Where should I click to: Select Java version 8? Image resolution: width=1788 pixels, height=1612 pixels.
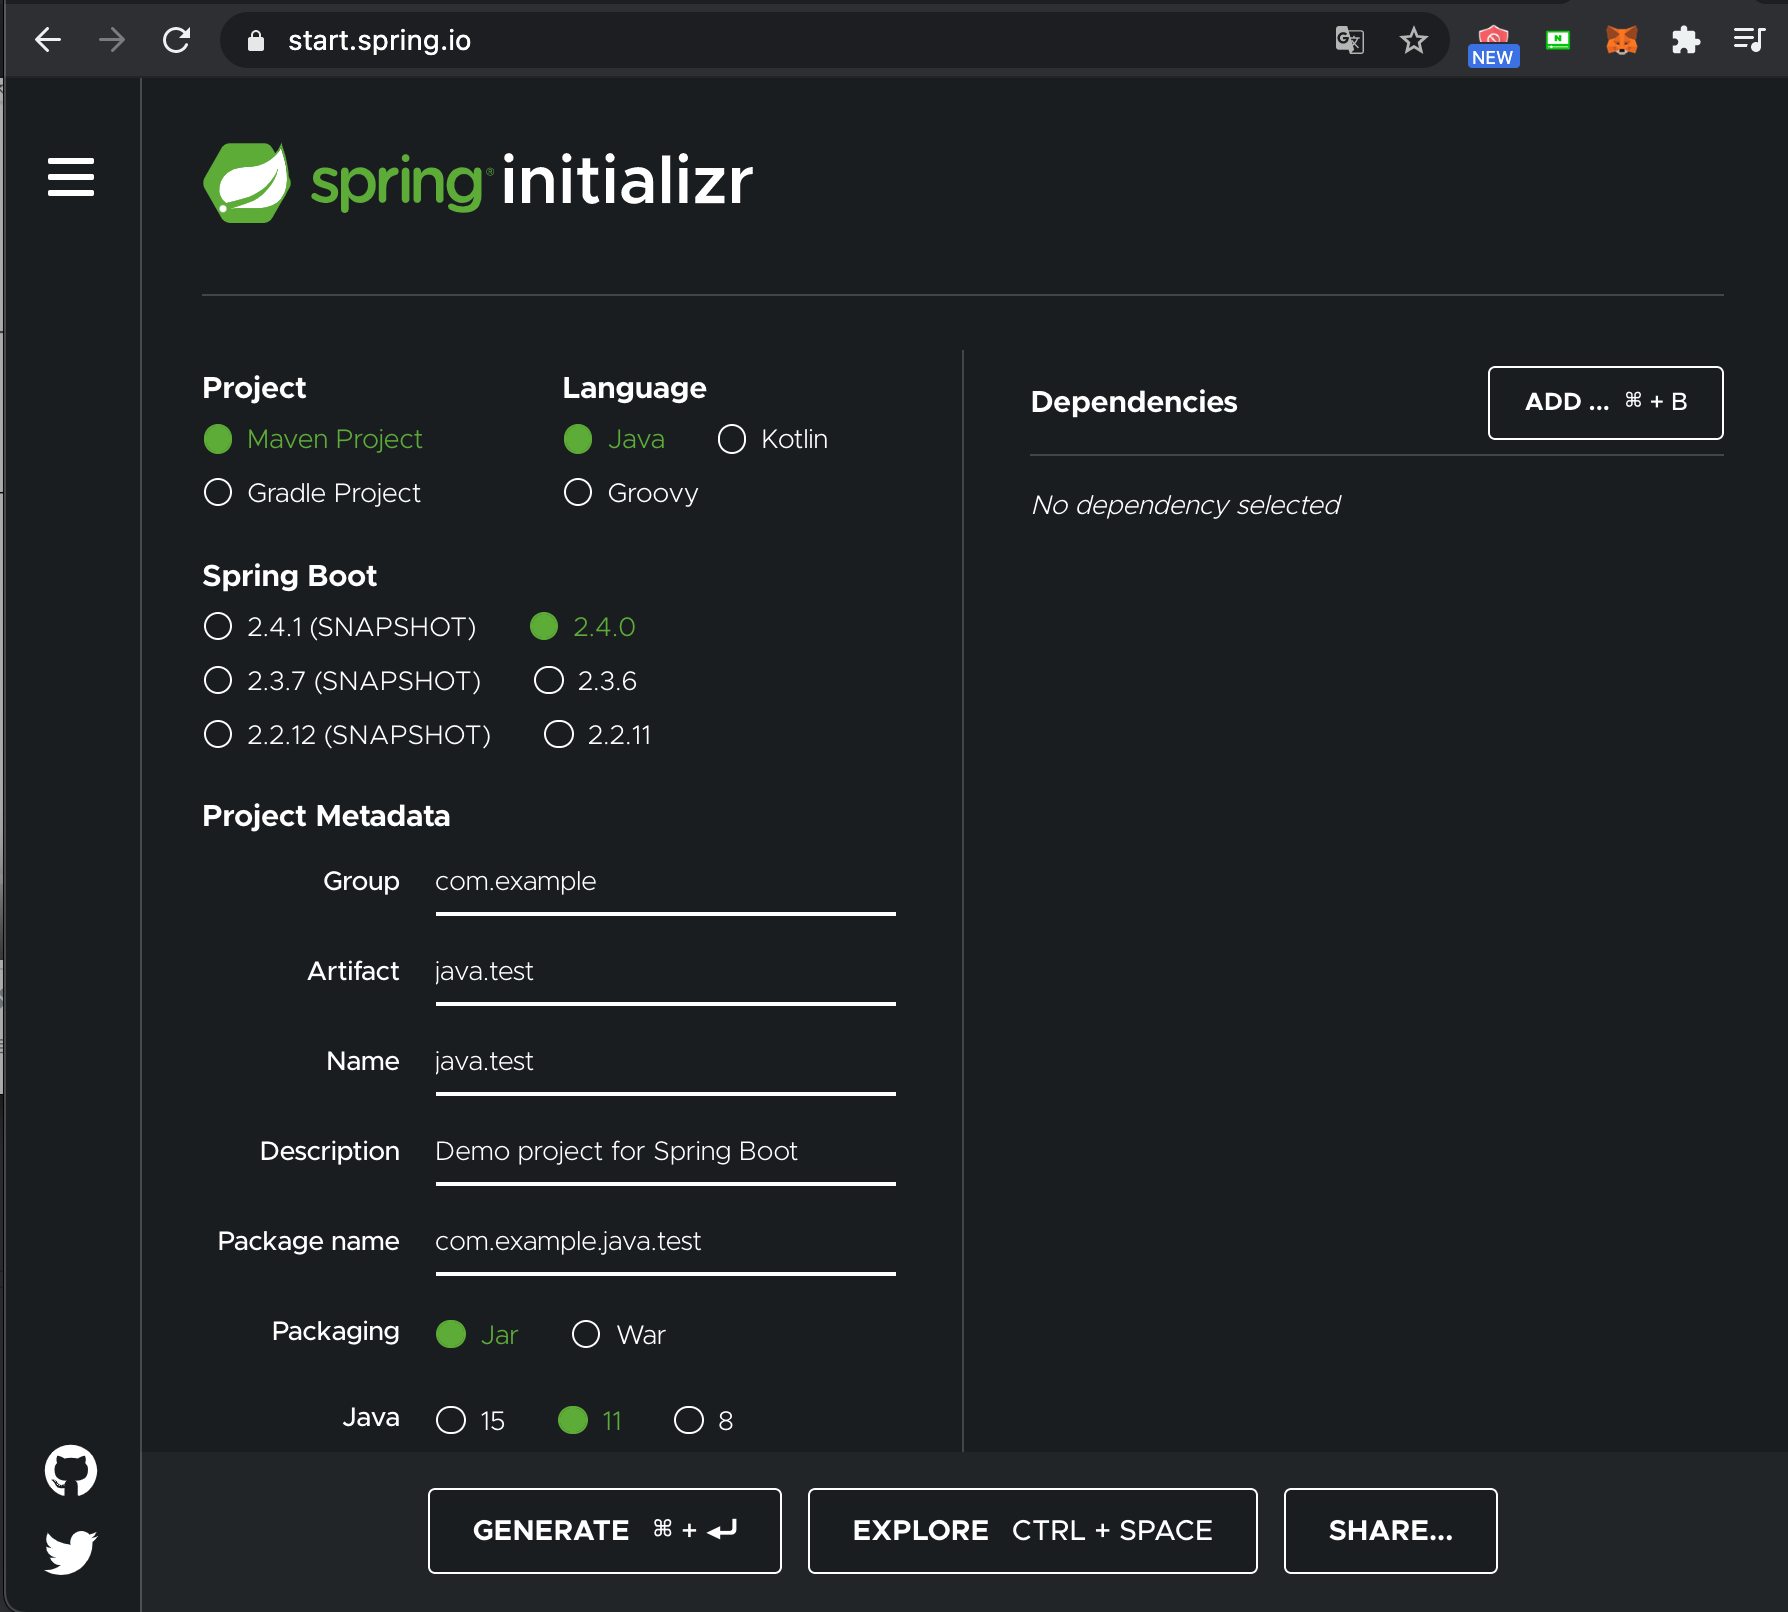pos(704,1421)
